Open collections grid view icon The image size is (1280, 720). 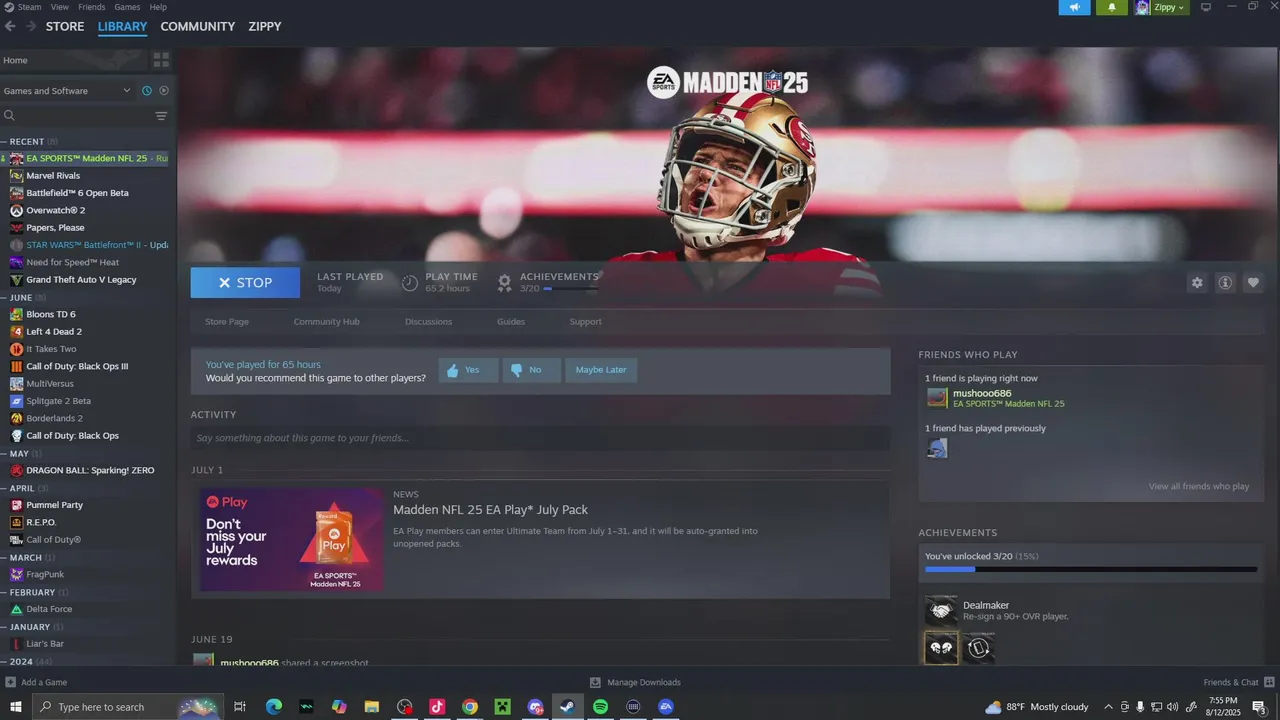pos(161,60)
